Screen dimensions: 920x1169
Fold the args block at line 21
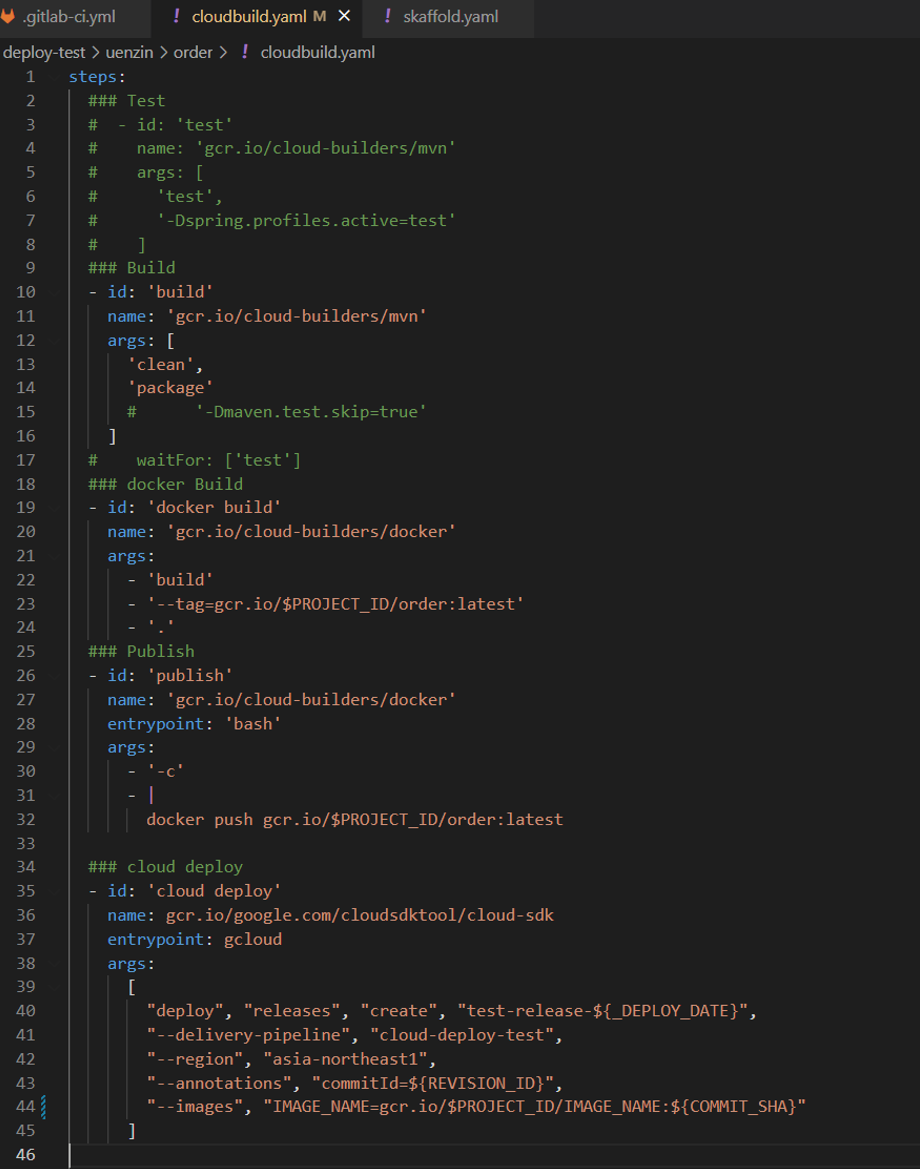coord(55,556)
